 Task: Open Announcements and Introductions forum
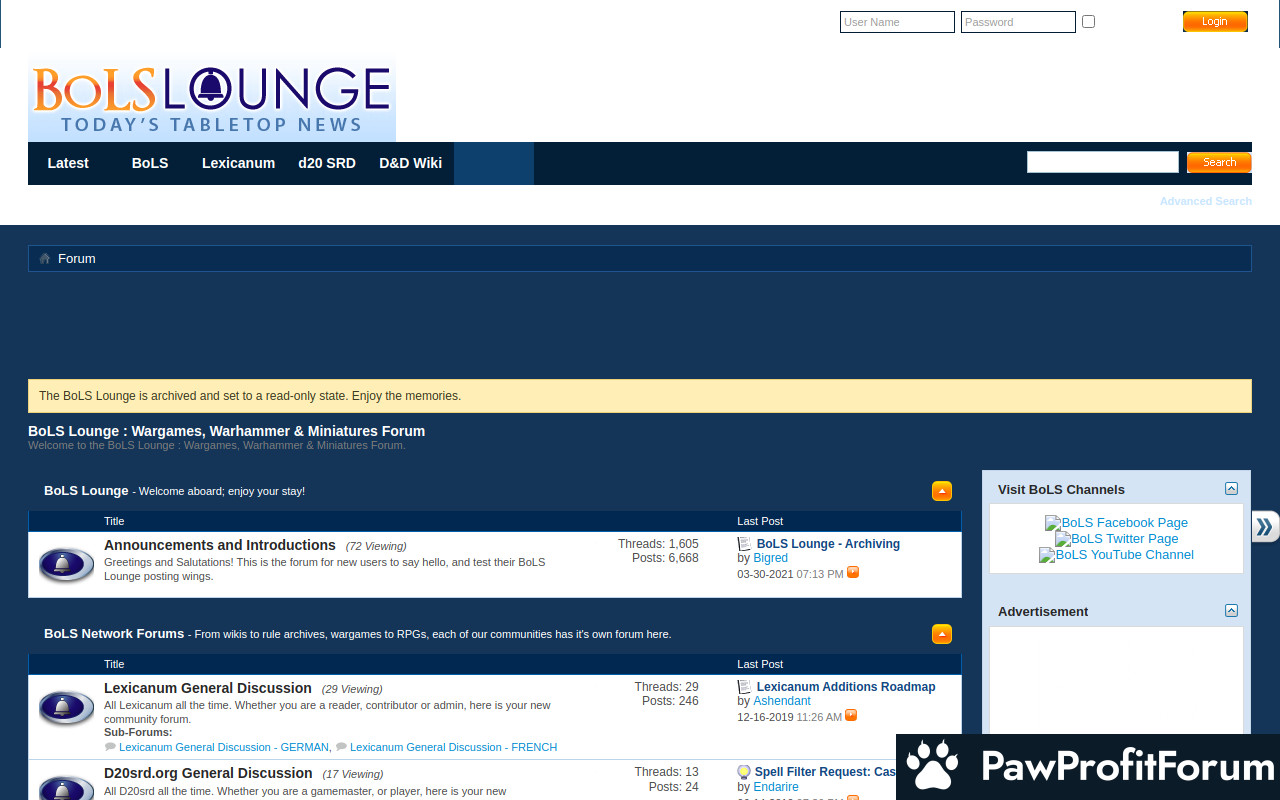pyautogui.click(x=220, y=545)
